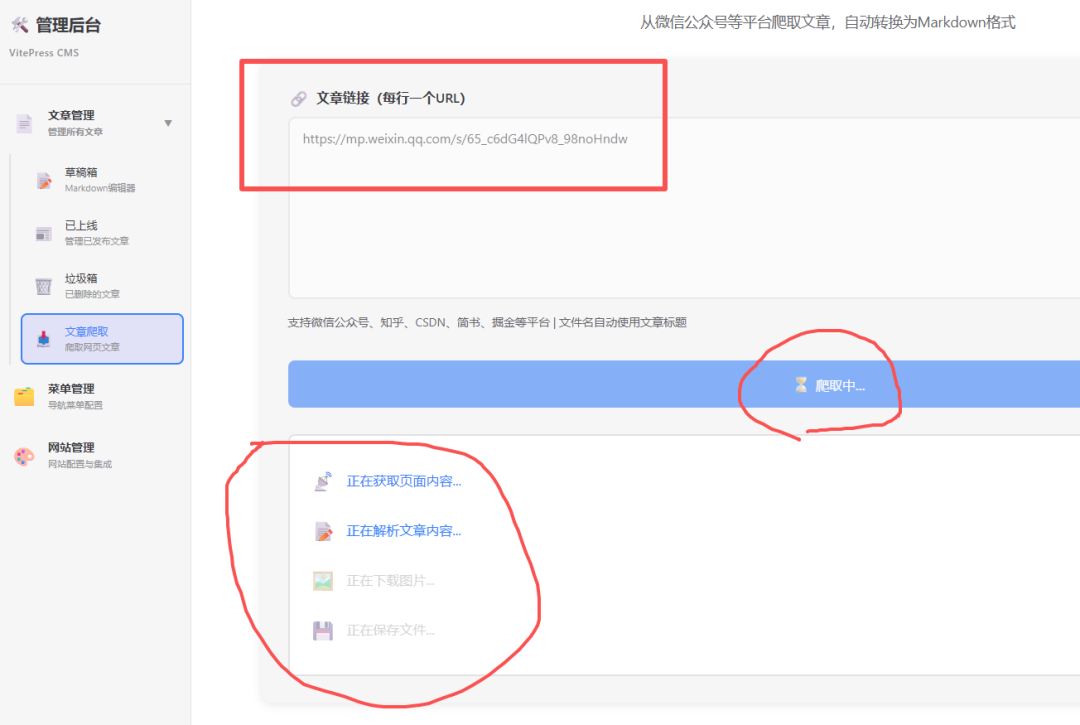The image size is (1080, 725).
Task: Click the parsing icon beside 正在解析文章内容
Action: [x=324, y=531]
